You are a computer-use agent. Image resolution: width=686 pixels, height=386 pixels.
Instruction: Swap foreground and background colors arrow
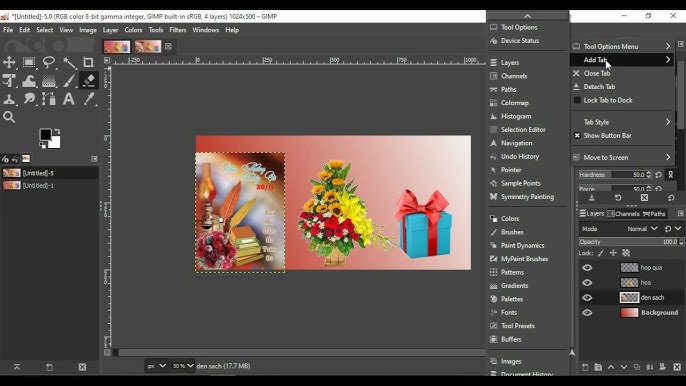click(x=57, y=131)
